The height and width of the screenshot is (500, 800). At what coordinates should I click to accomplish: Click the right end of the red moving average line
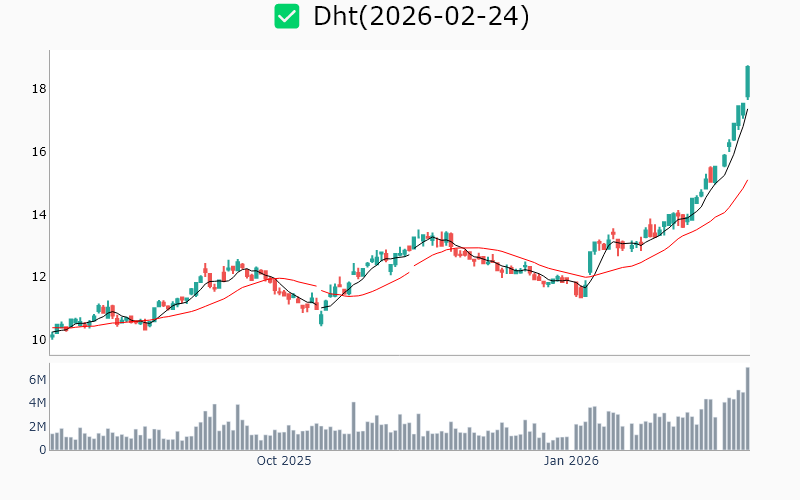click(747, 181)
